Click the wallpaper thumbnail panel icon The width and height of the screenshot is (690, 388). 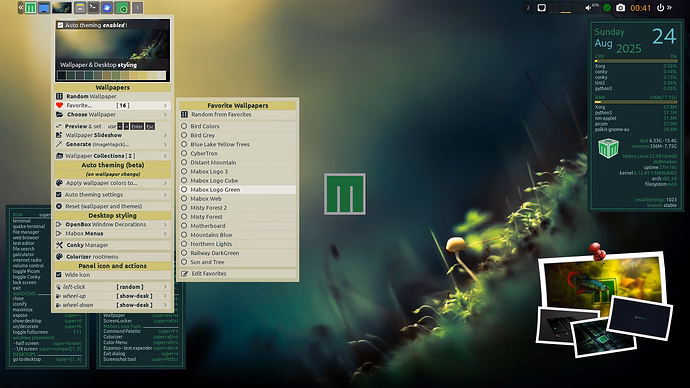click(62, 7)
